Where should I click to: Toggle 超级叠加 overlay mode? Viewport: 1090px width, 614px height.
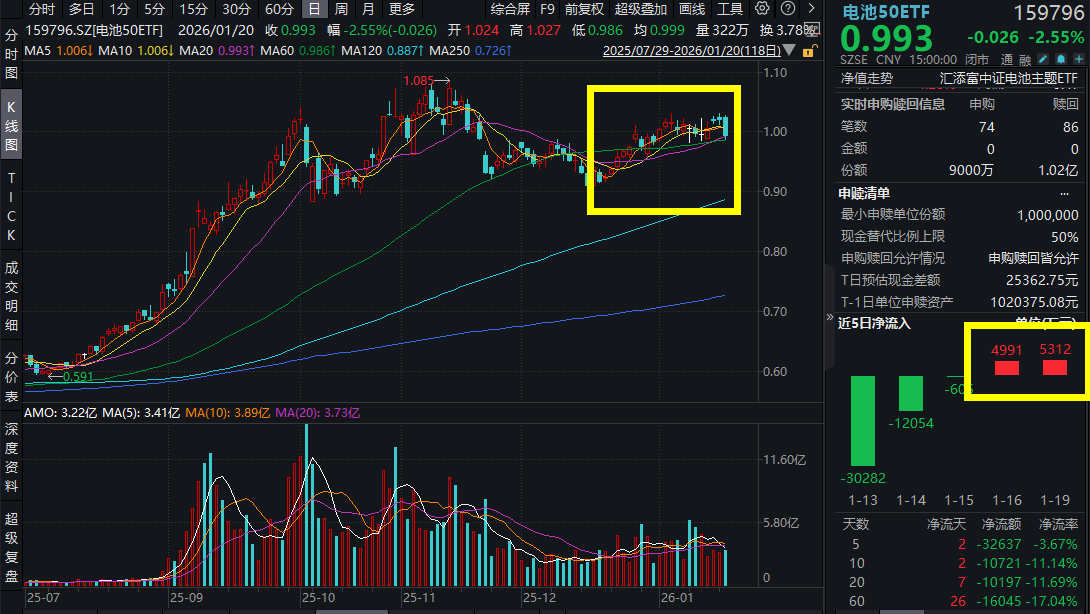[640, 9]
